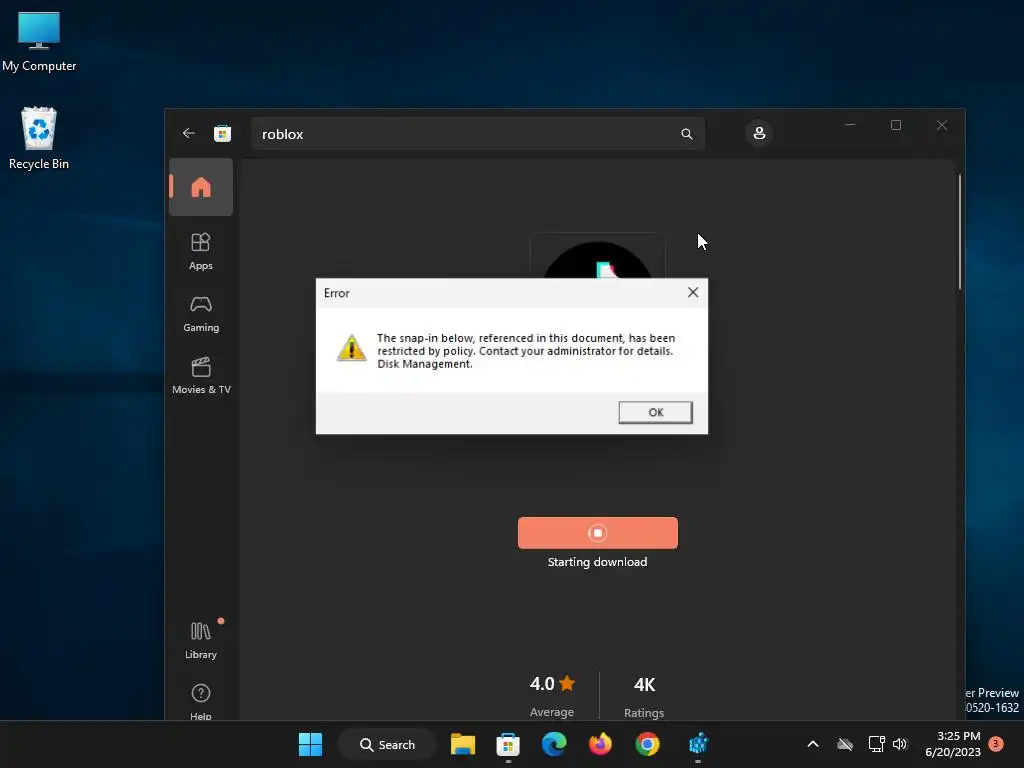Click the taskbar Search box
The width and height of the screenshot is (1024, 768).
pyautogui.click(x=387, y=744)
